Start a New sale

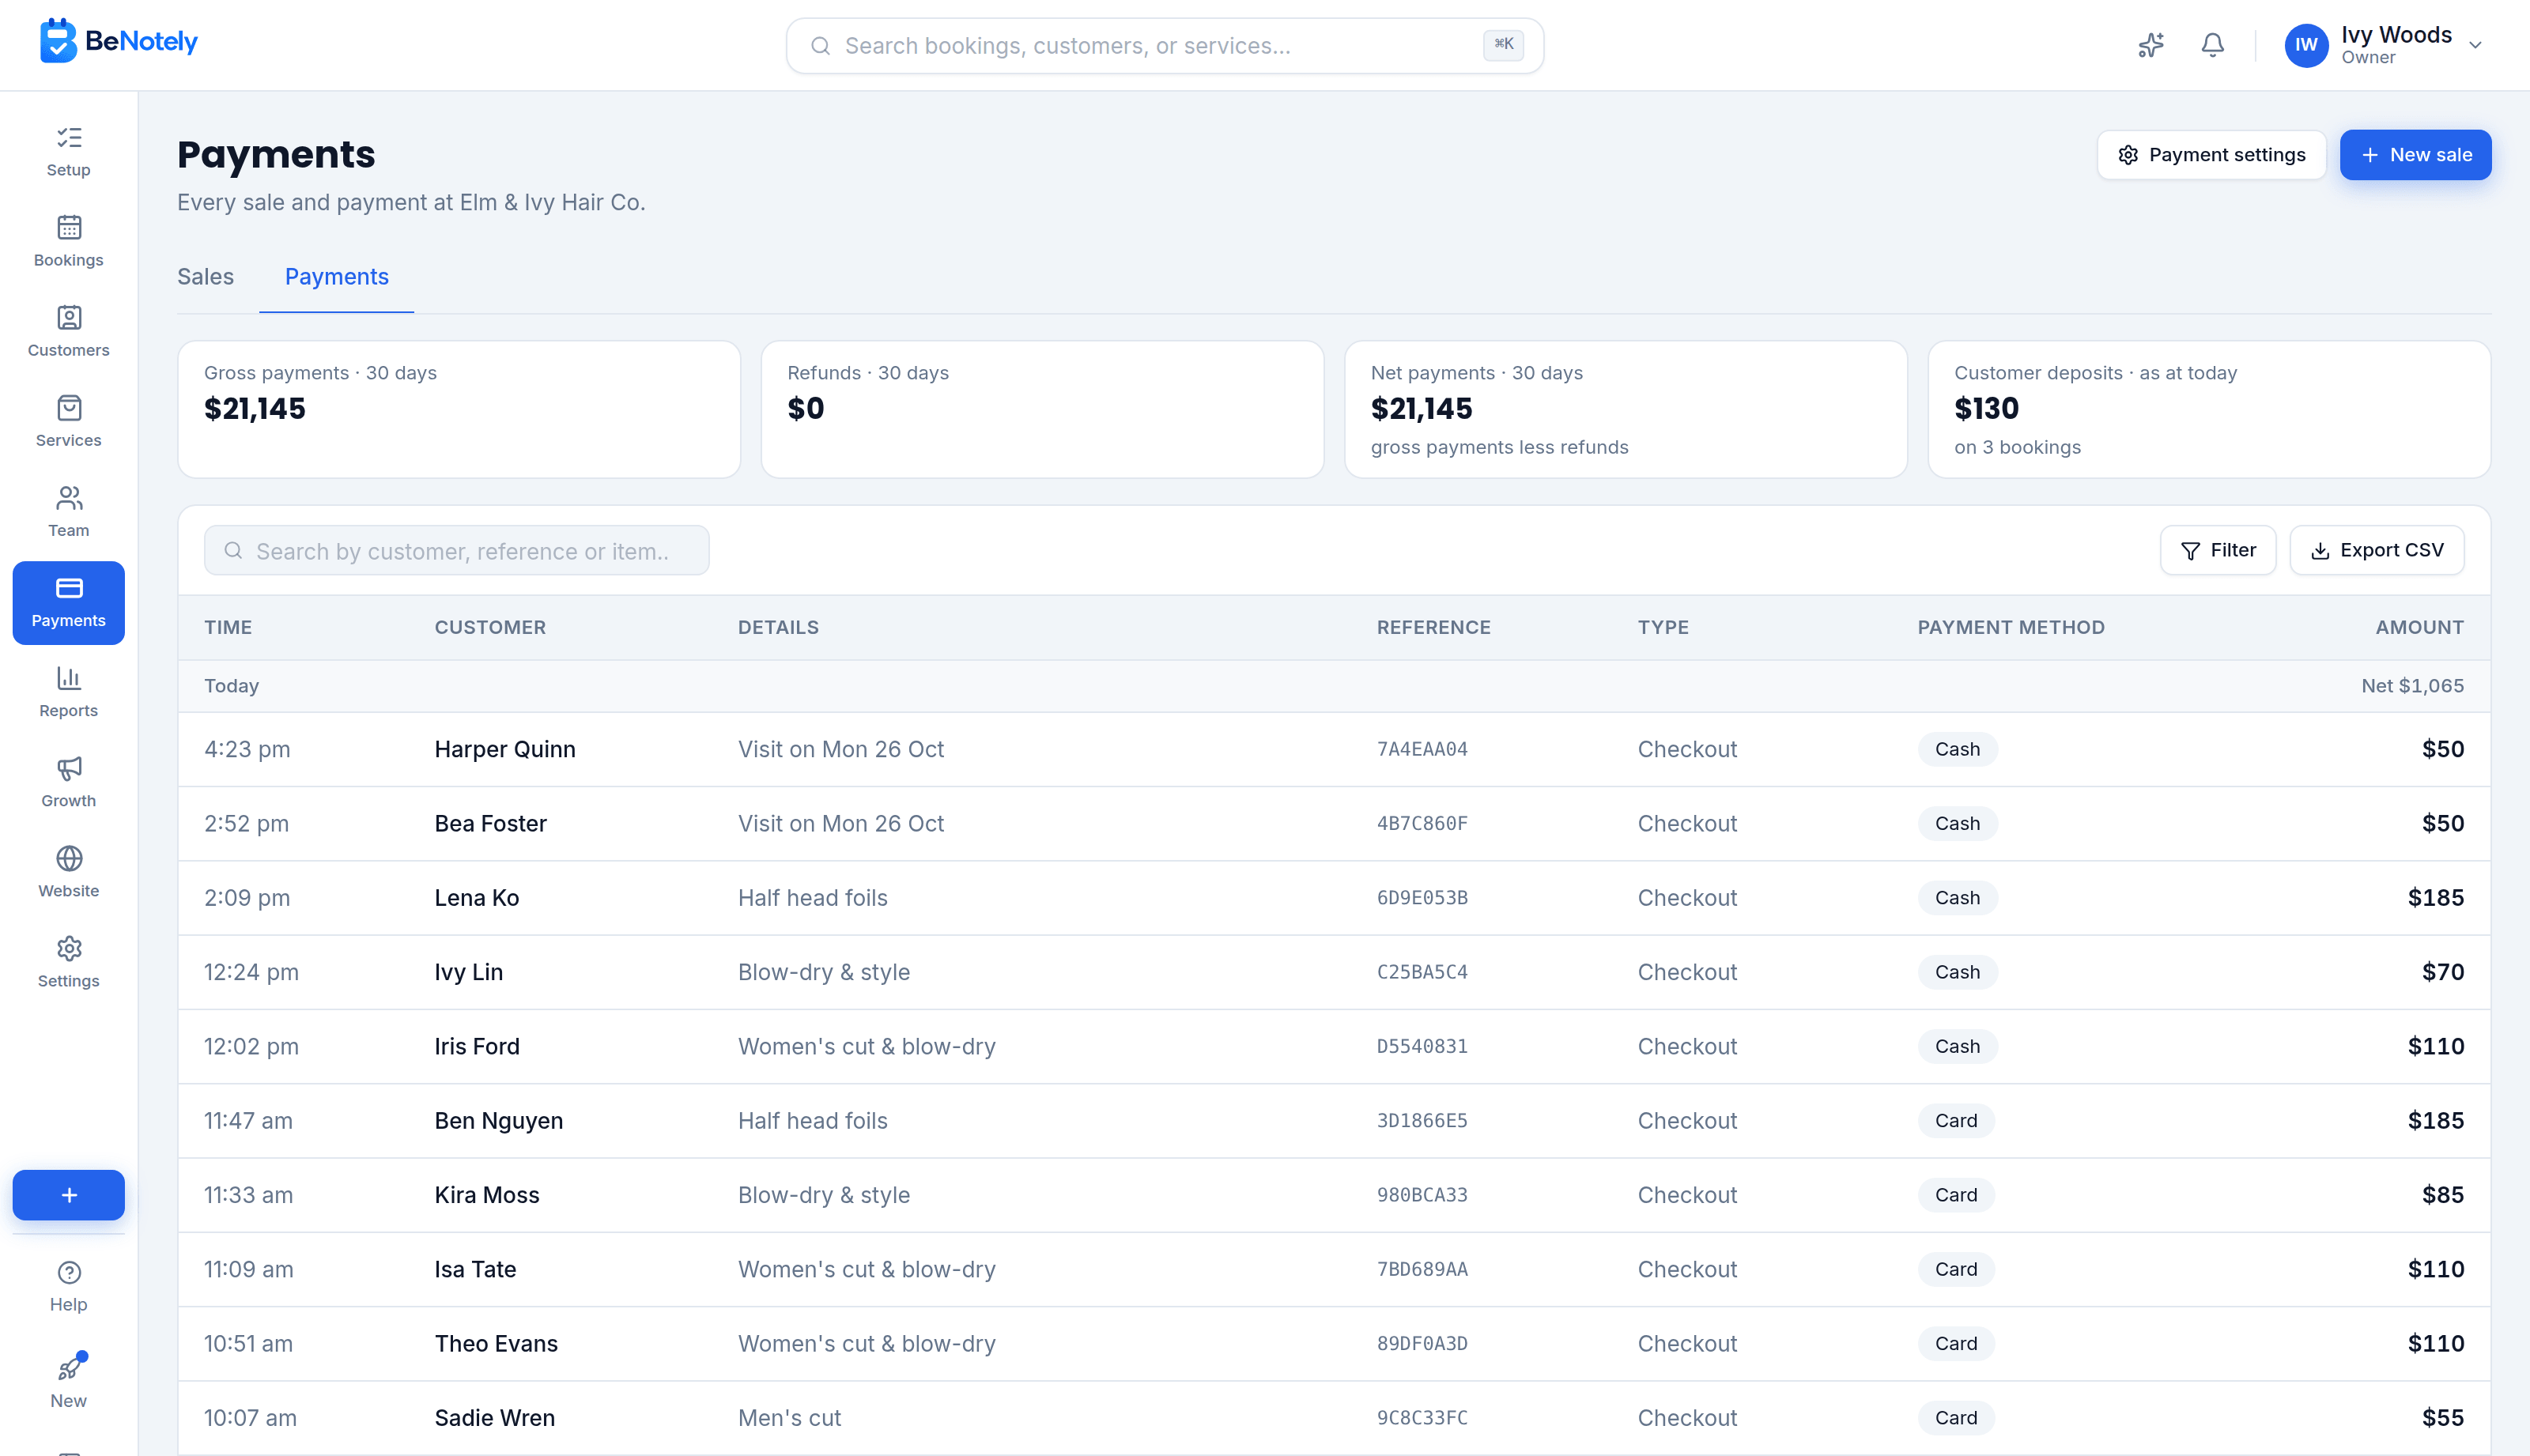pos(2415,155)
